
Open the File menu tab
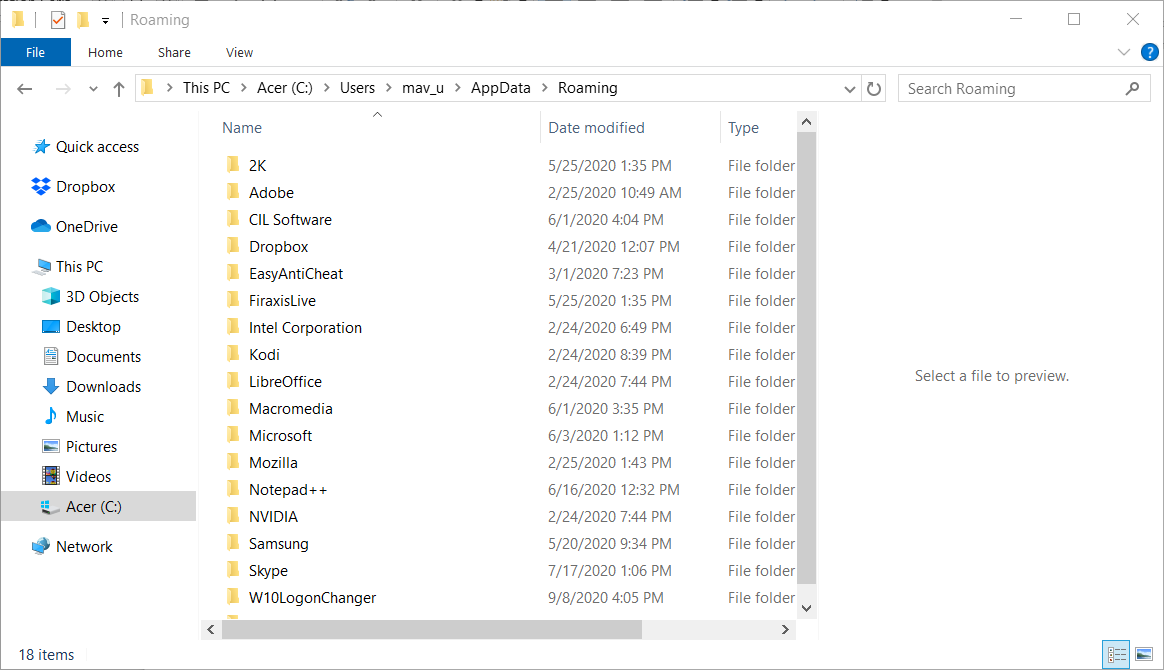(x=36, y=53)
